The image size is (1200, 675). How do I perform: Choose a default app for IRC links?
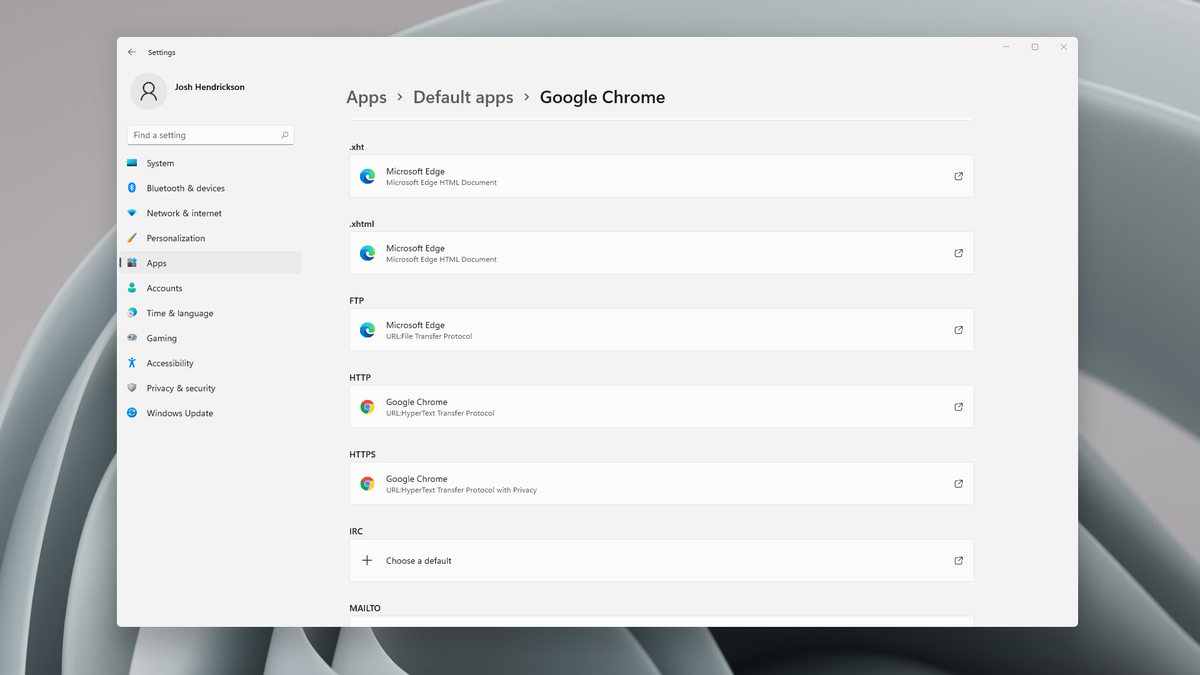click(660, 560)
